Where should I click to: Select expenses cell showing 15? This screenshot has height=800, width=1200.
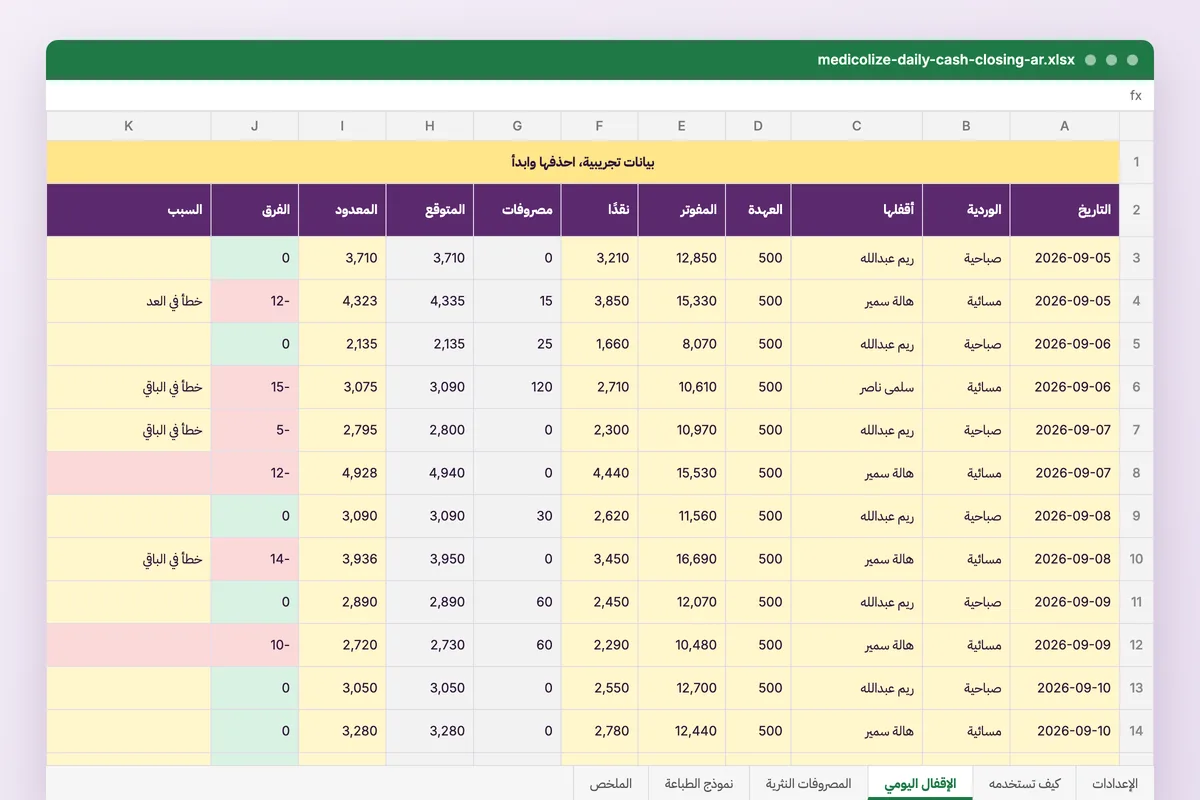click(x=517, y=301)
